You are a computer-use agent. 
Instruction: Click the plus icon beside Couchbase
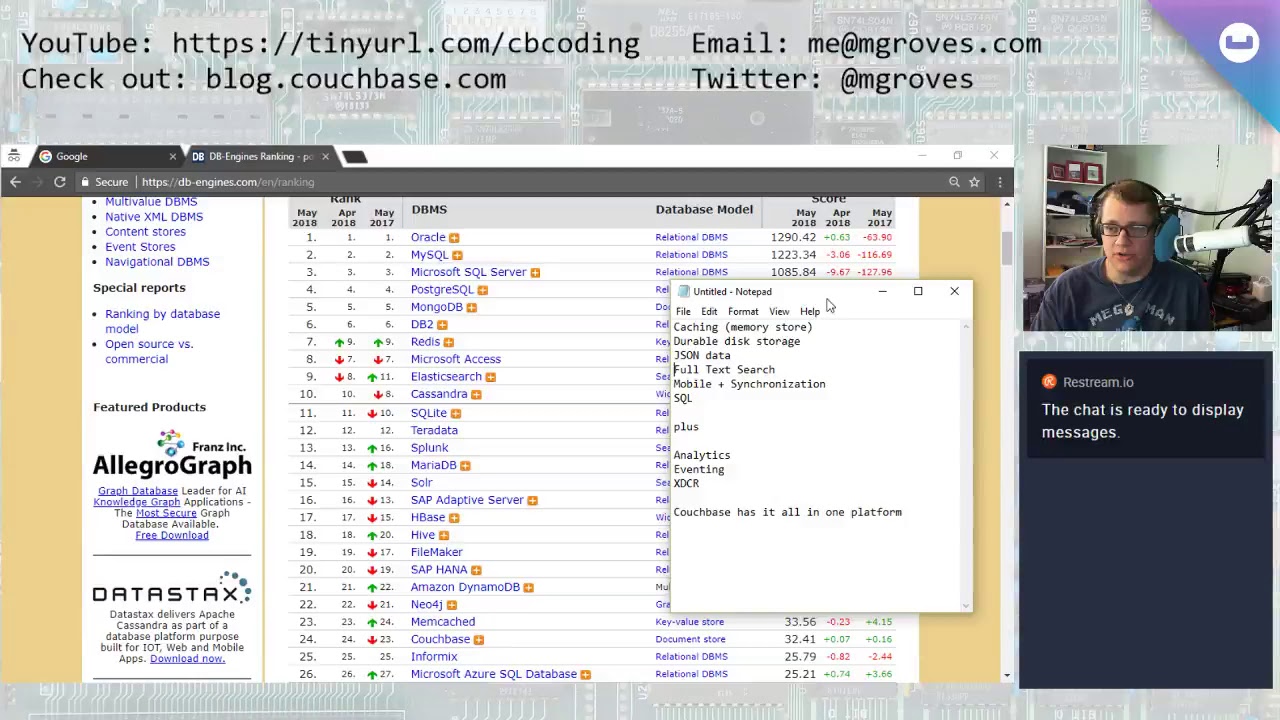point(478,640)
